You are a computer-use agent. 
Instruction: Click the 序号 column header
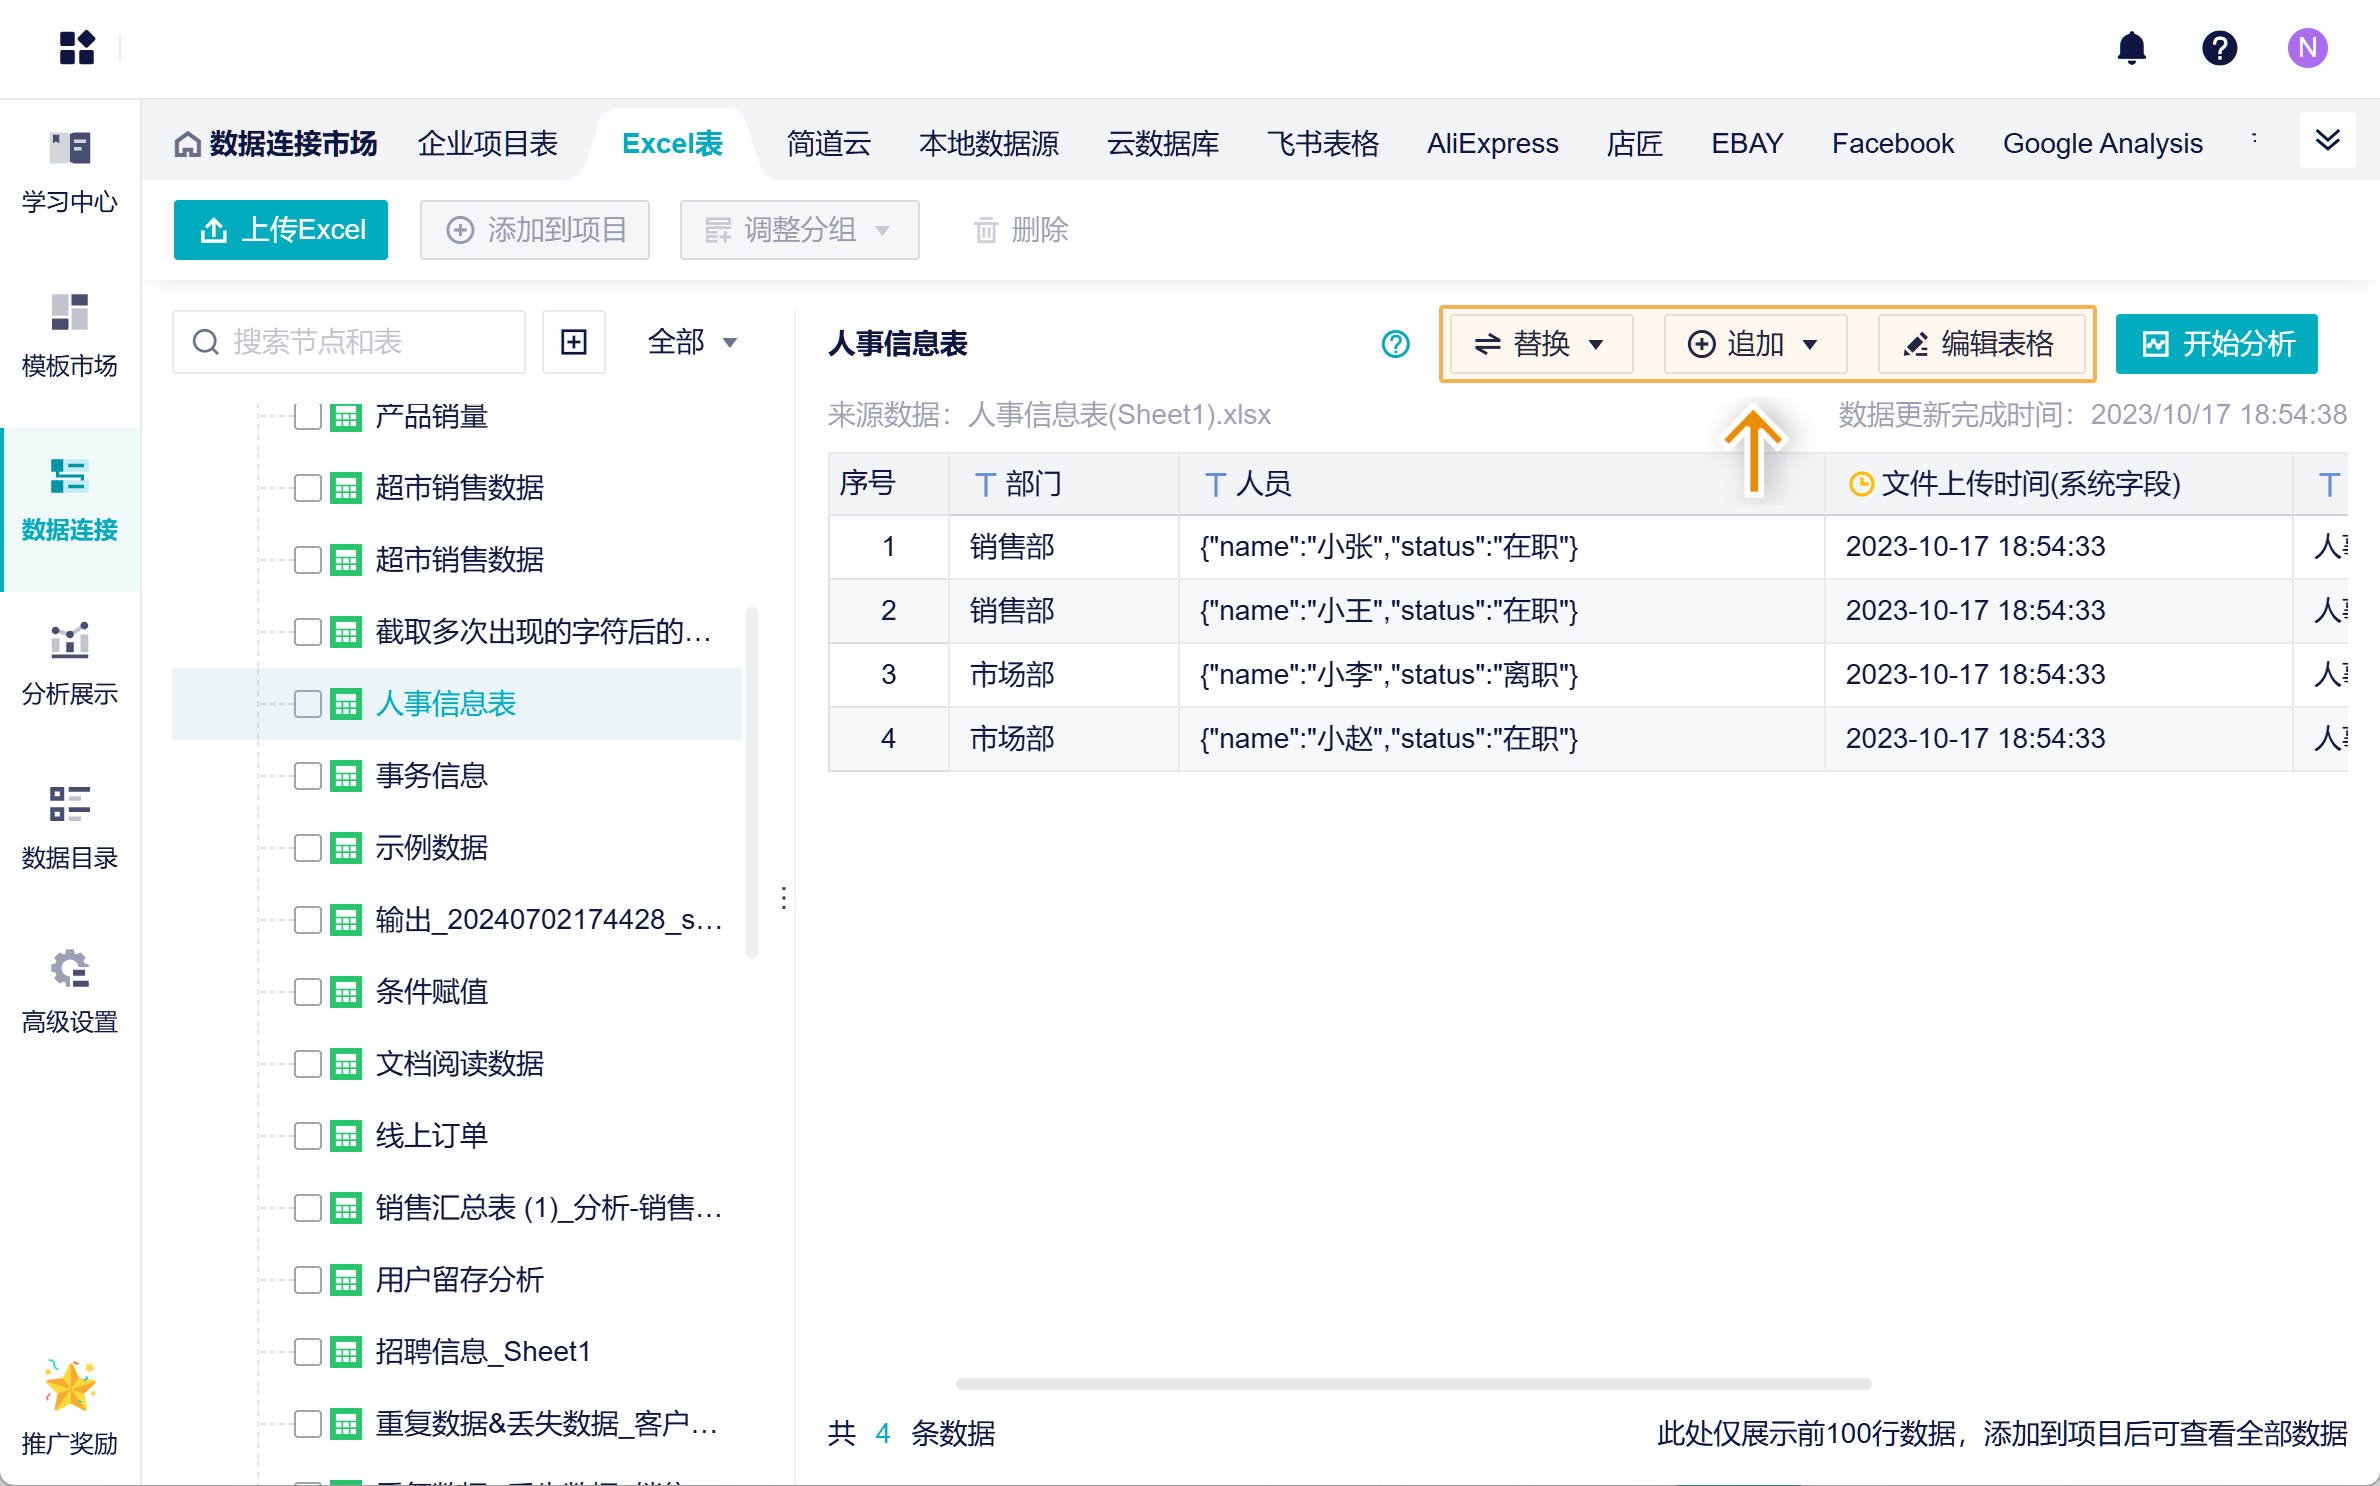[x=888, y=484]
